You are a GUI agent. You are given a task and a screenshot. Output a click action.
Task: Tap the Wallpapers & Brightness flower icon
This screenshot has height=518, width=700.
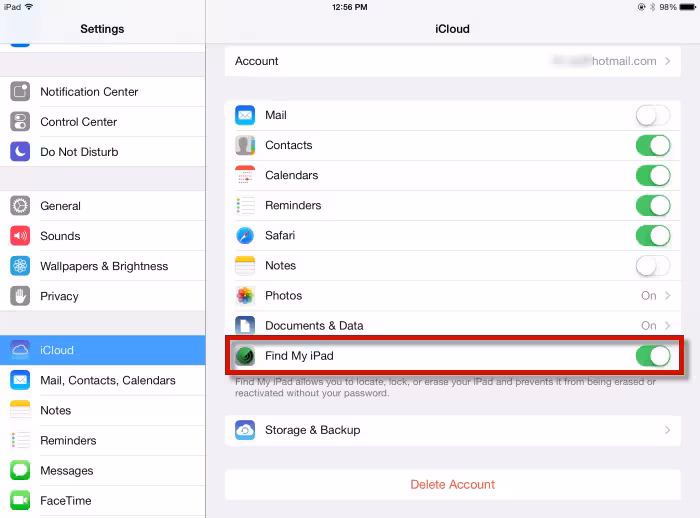20,266
